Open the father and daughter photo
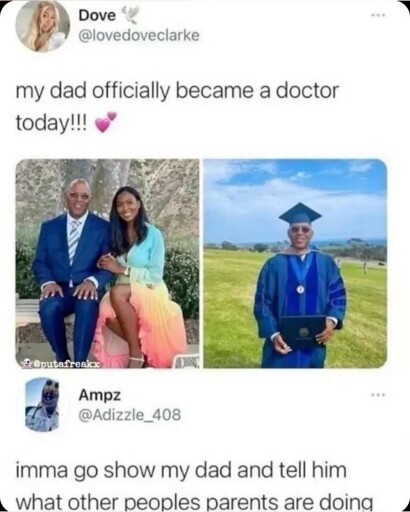Screen dimensions: 410x512 coord(107,264)
